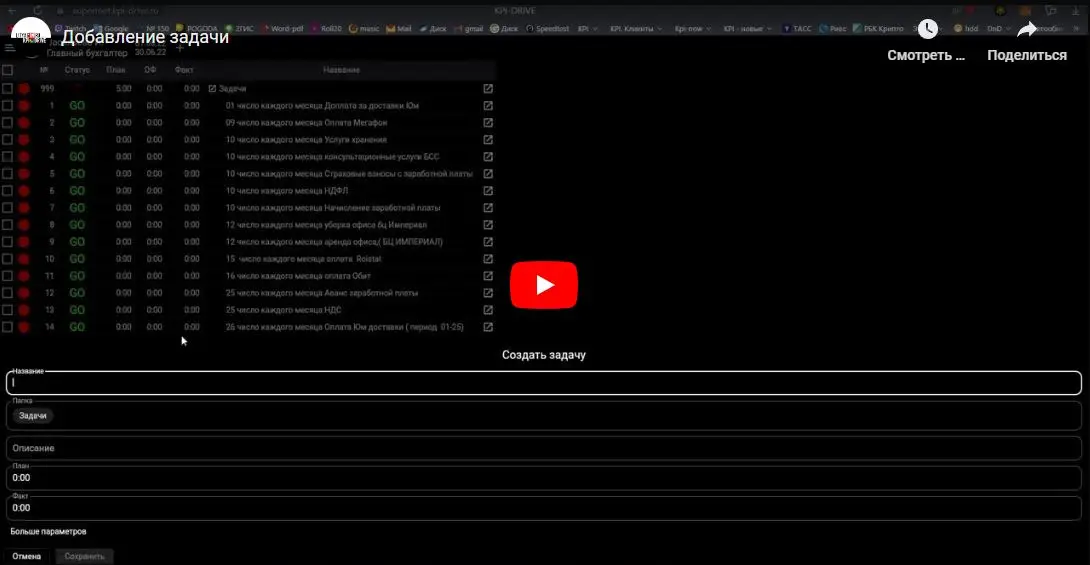1090x565 pixels.
Task: Click the План time field
Action: pos(544,478)
